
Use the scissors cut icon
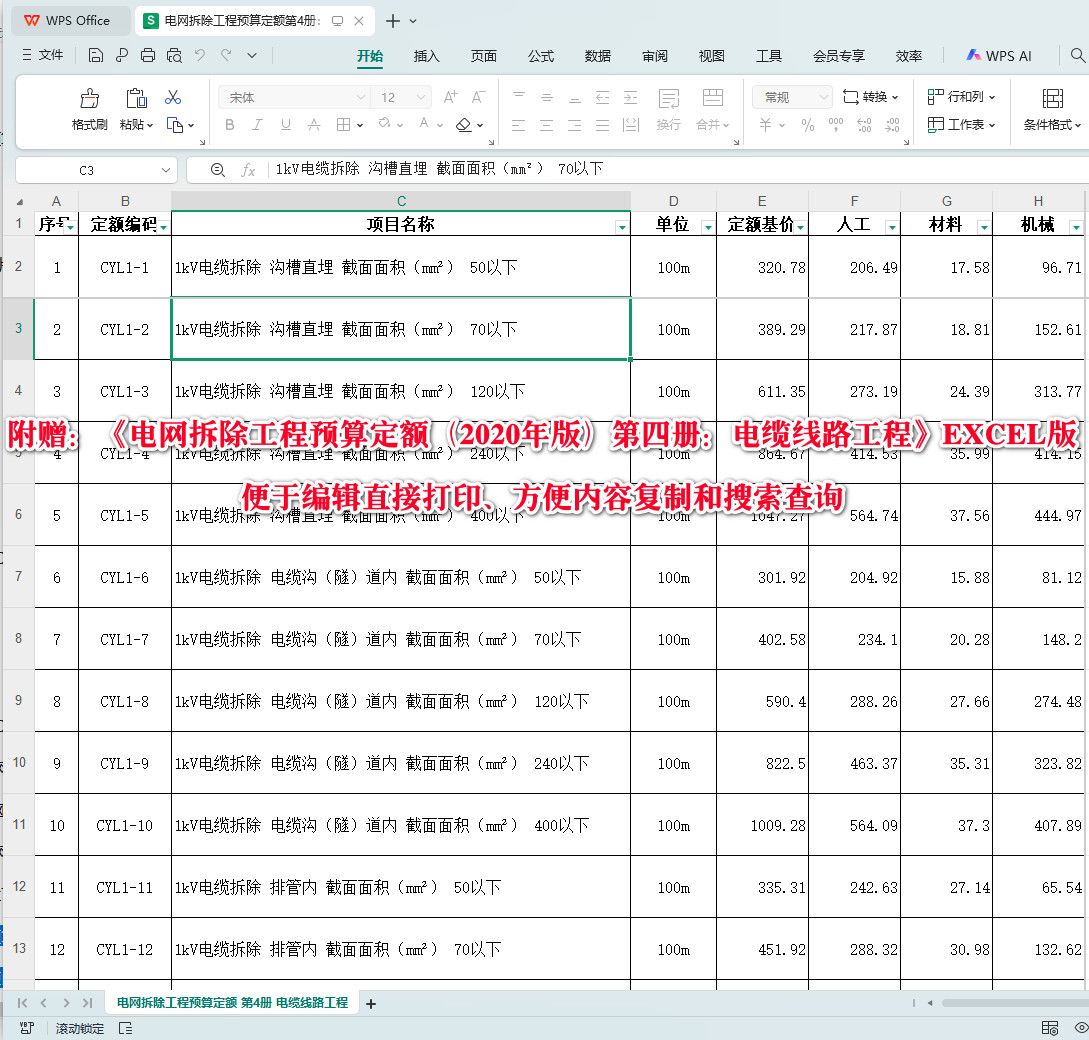(x=172, y=96)
